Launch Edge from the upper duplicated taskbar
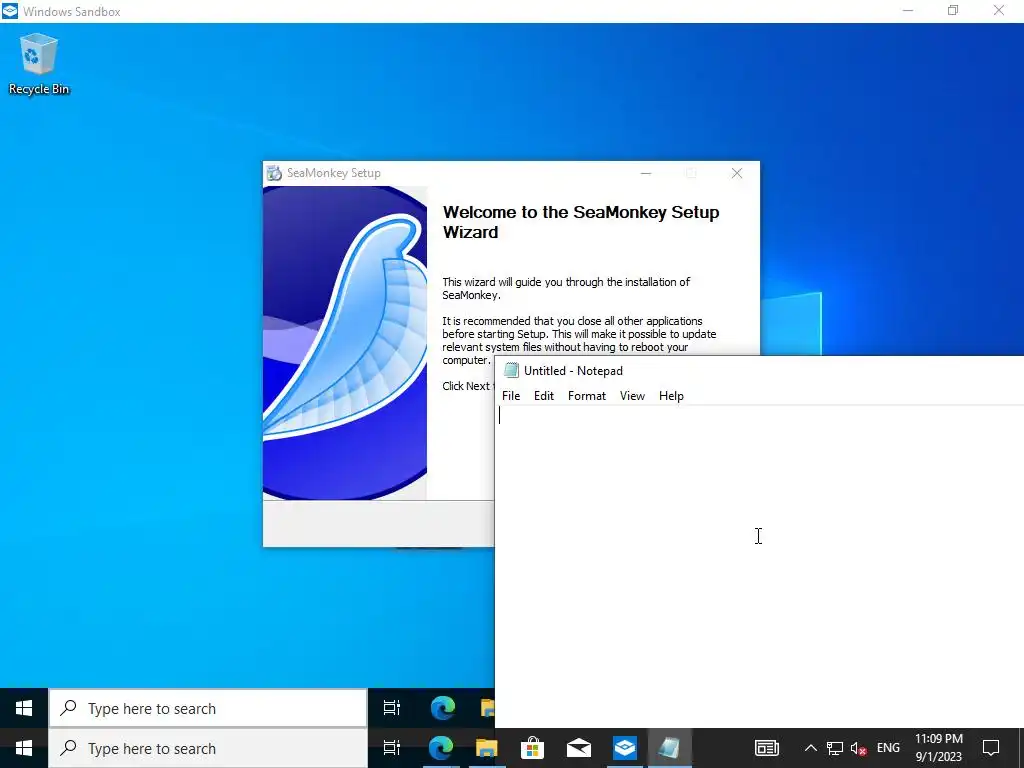Image resolution: width=1024 pixels, height=768 pixels. (x=443, y=708)
